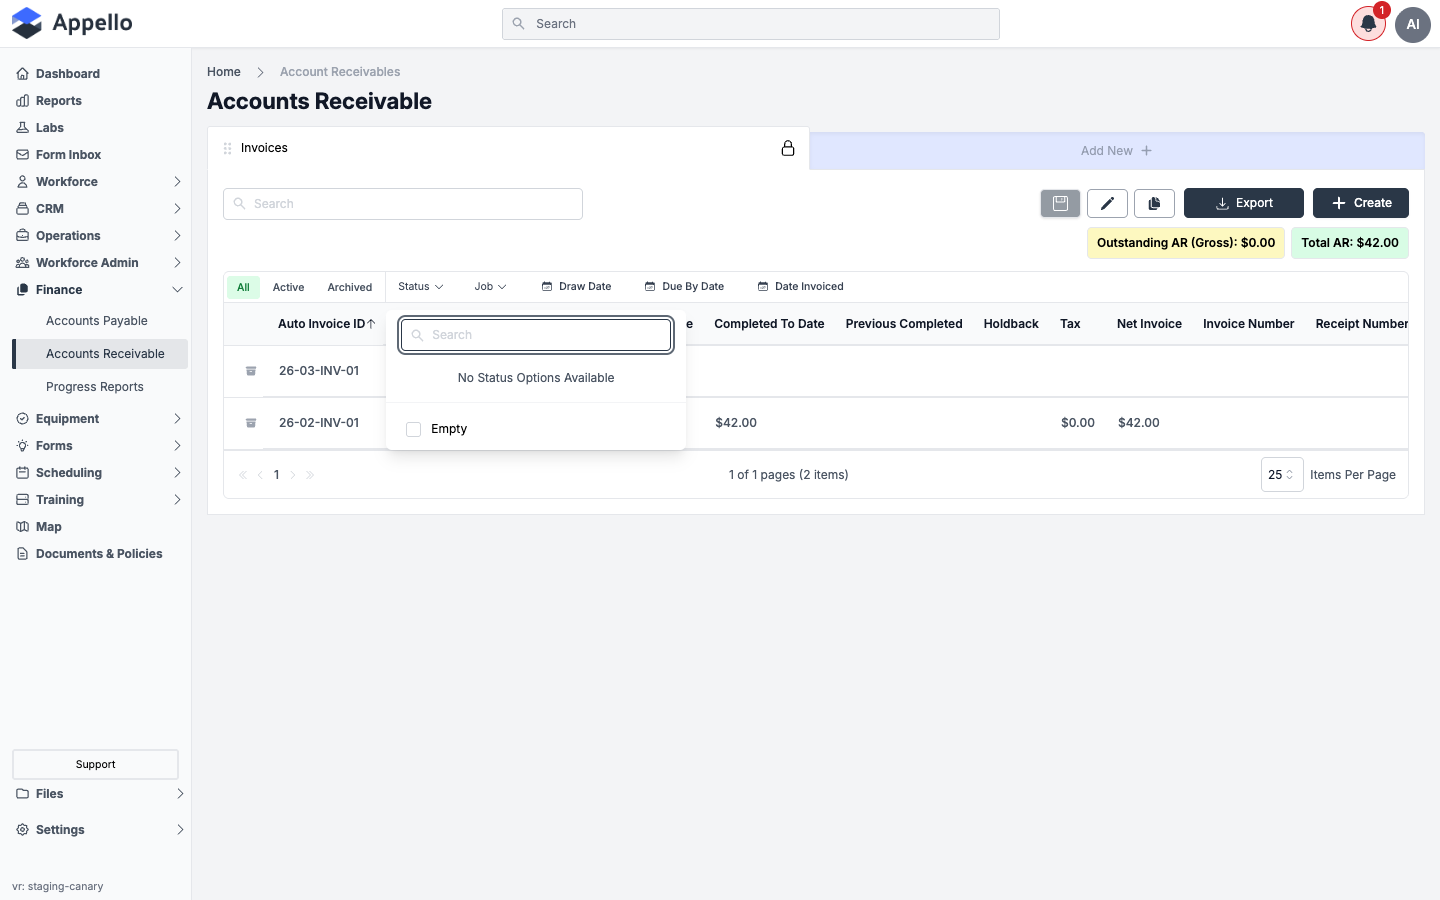
Task: Go to the last page of results
Action: pyautogui.click(x=310, y=475)
